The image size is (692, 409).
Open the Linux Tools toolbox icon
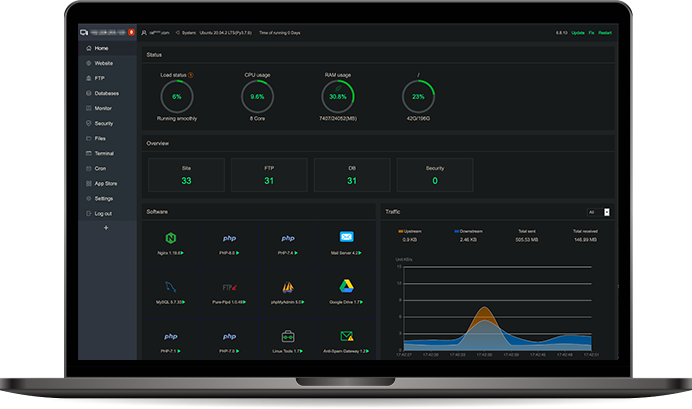[x=288, y=337]
